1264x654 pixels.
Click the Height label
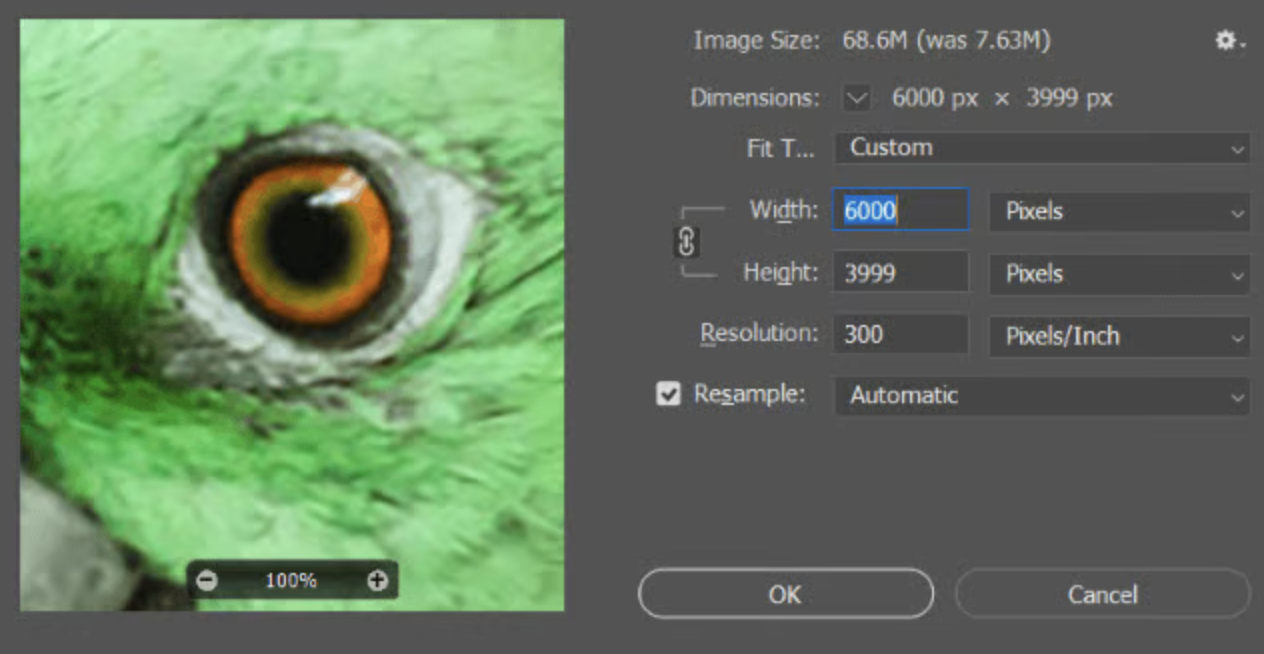(781, 272)
